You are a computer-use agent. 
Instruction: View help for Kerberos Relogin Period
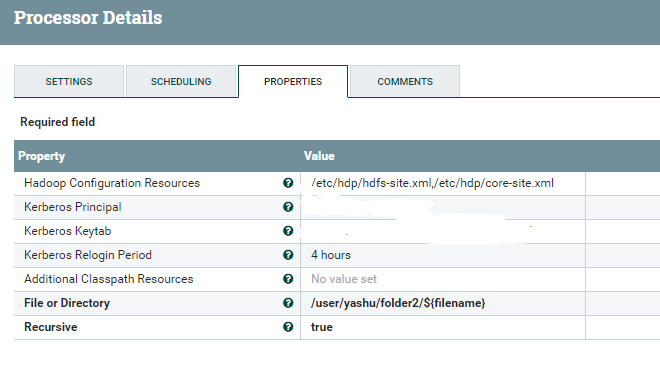coord(288,255)
